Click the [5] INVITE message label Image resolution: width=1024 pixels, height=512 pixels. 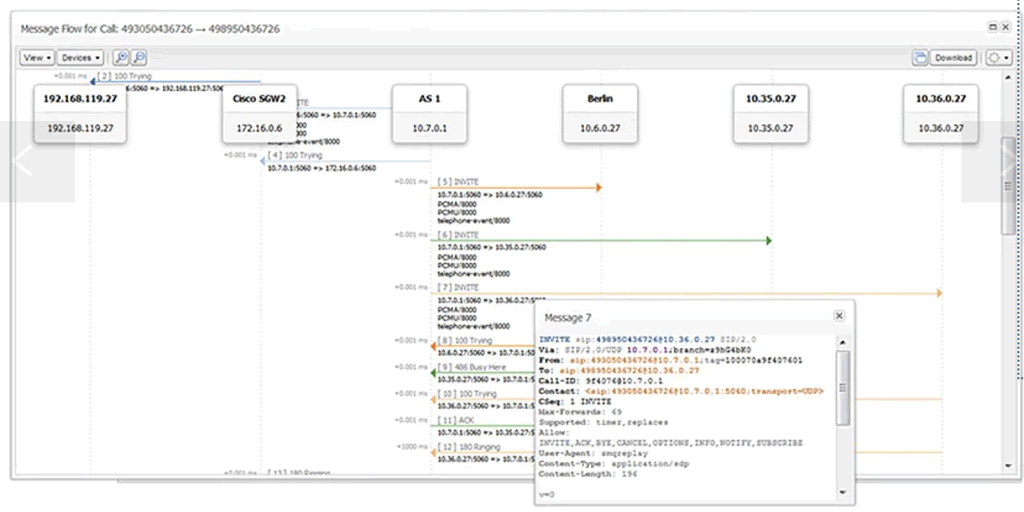click(458, 182)
